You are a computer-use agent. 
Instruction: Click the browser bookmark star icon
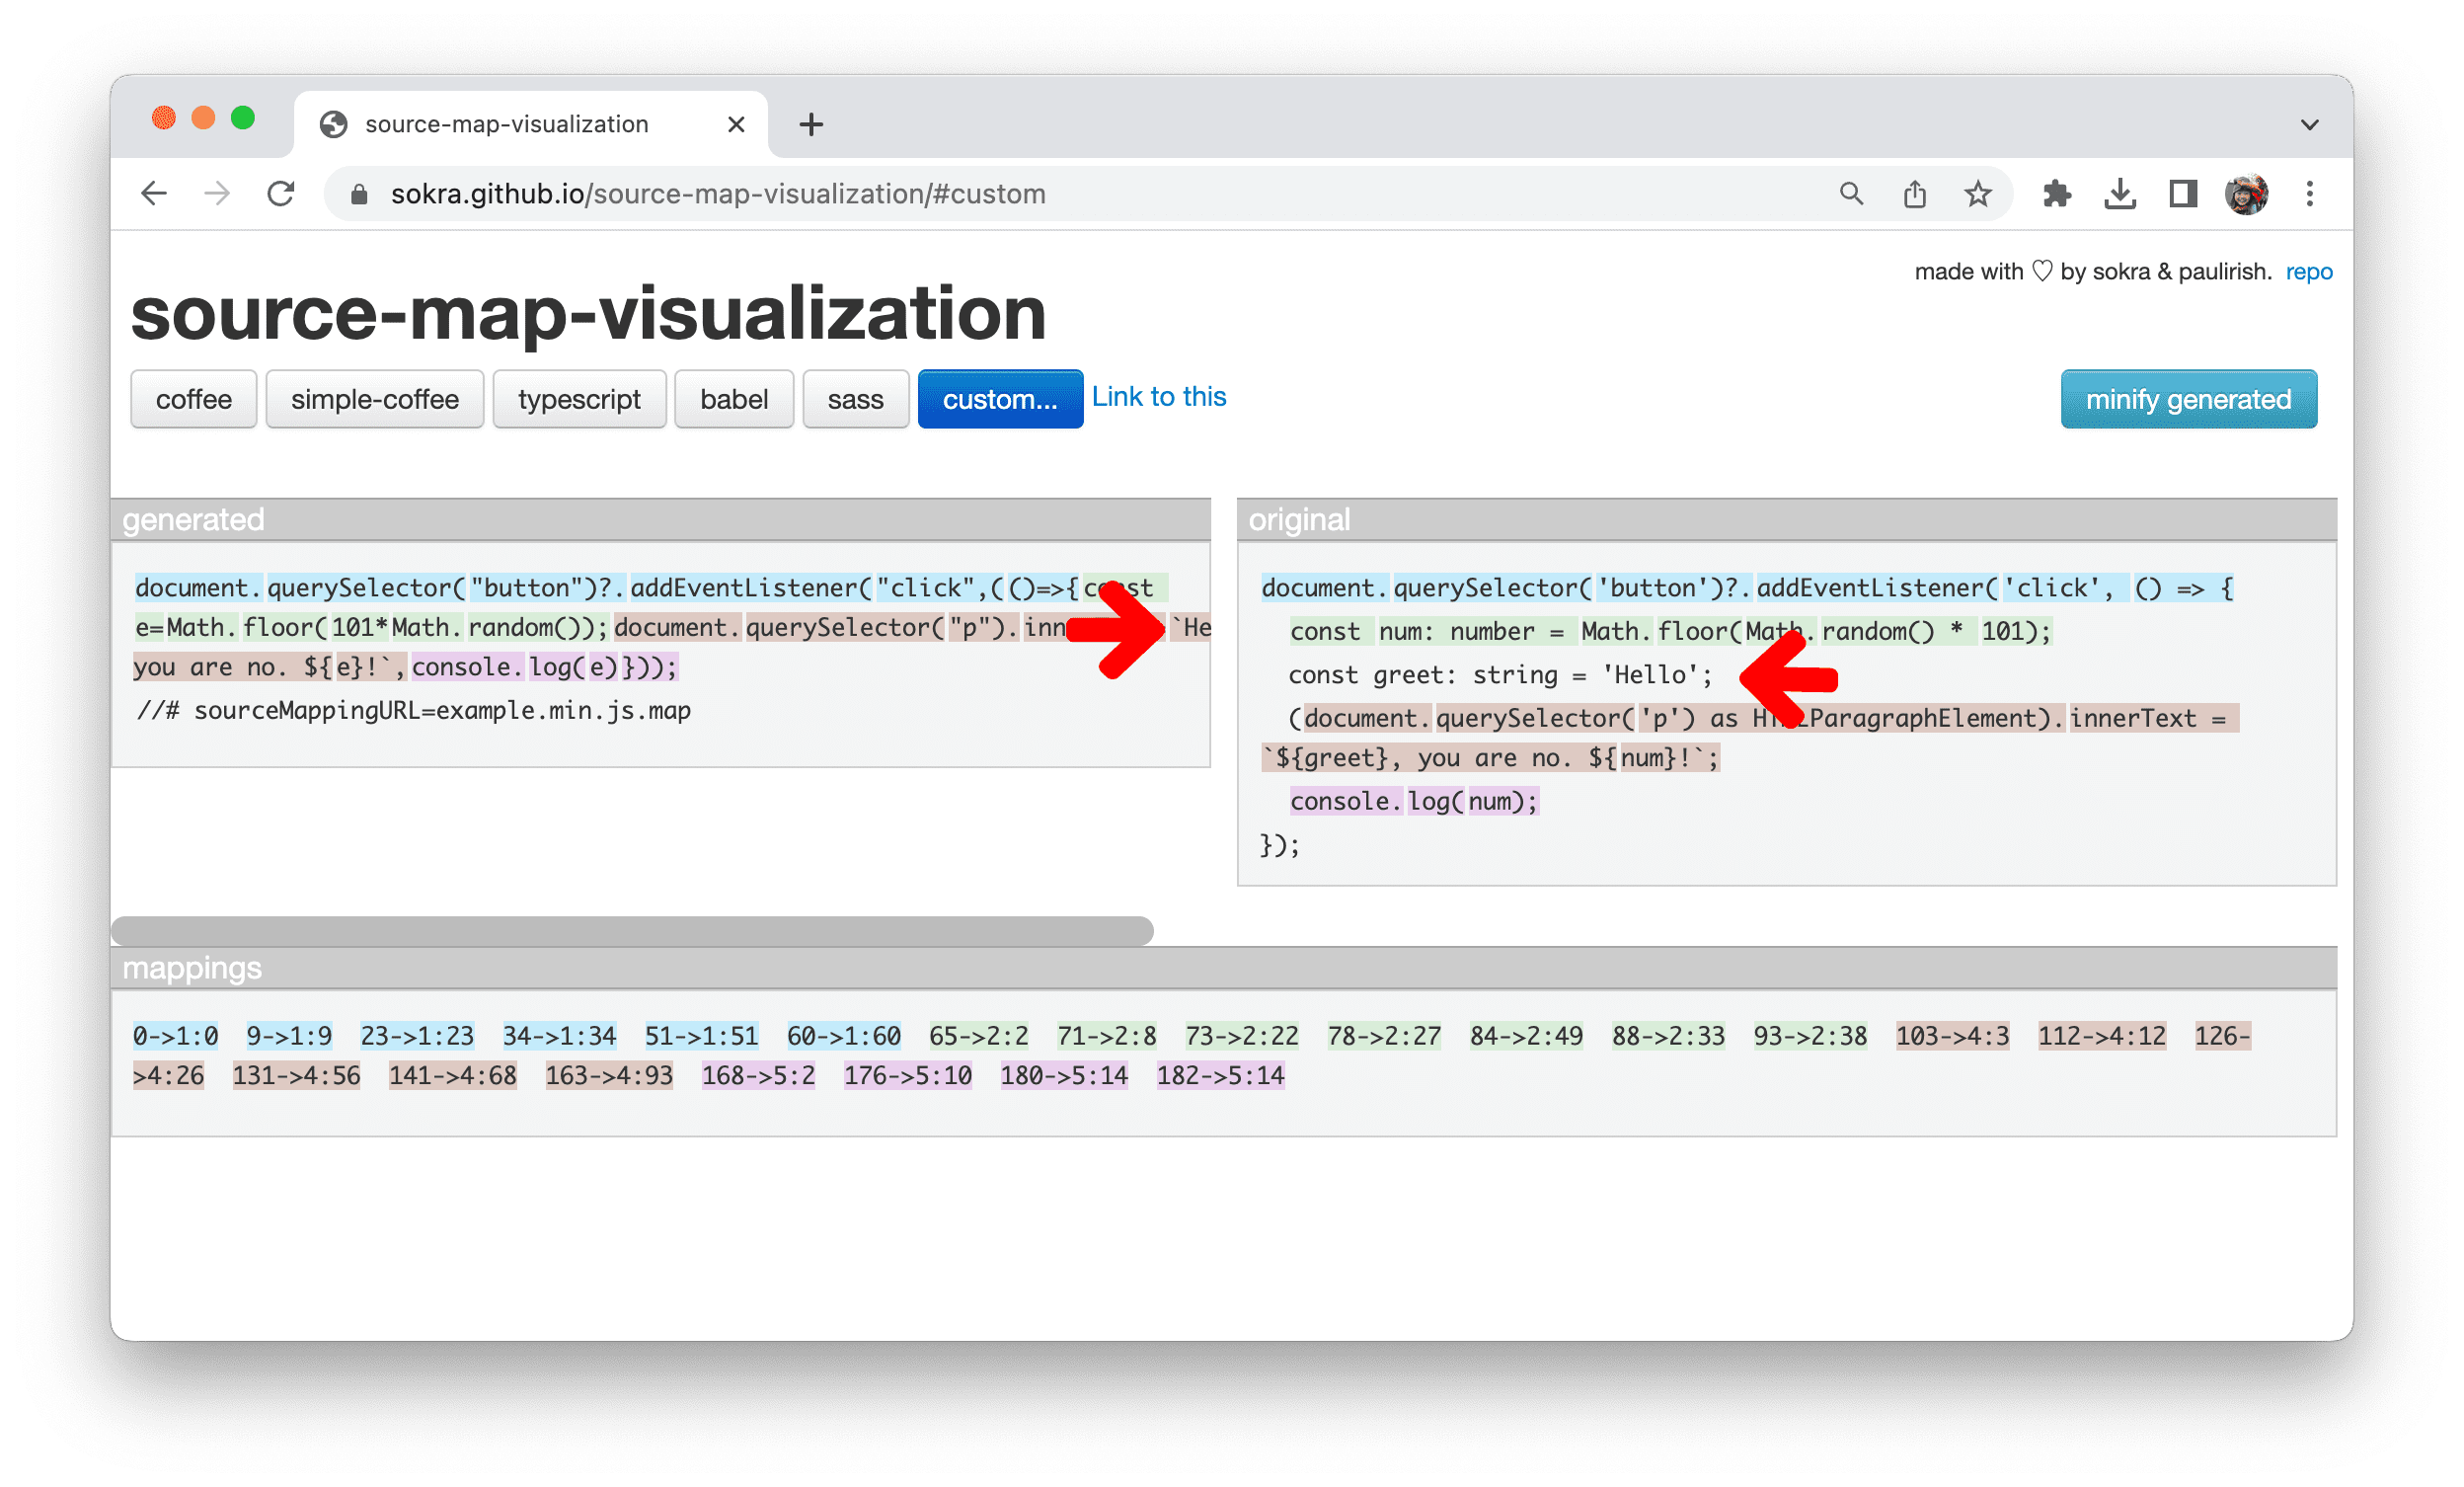pos(1976,192)
